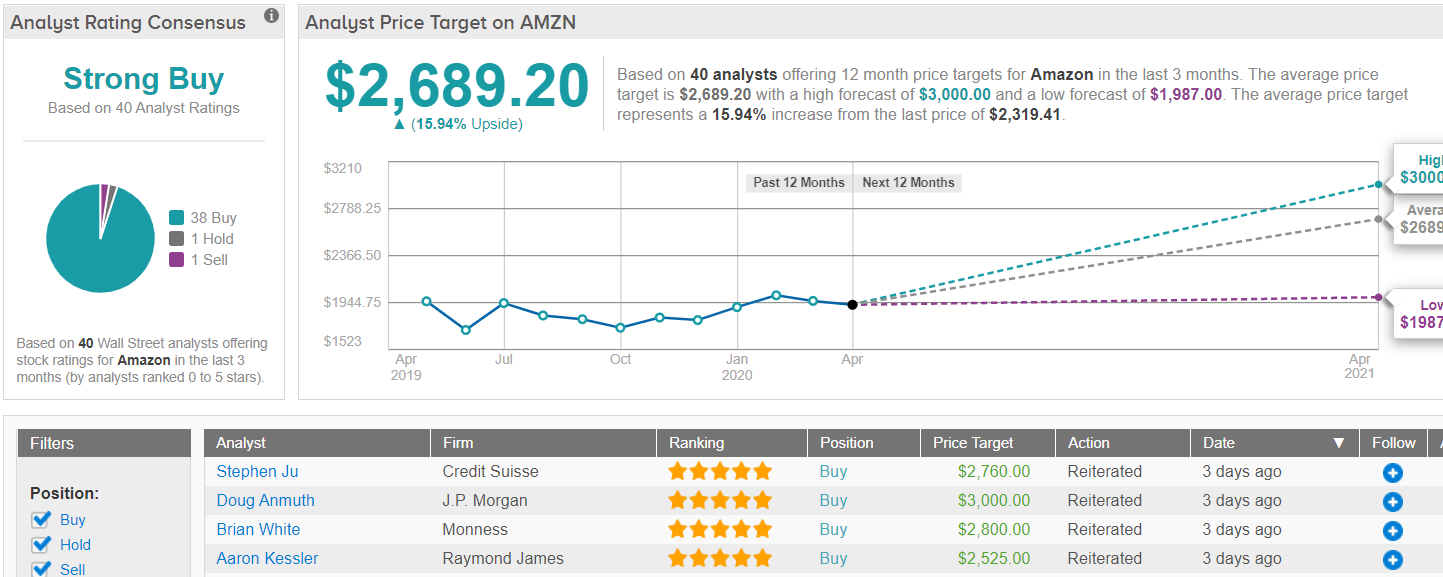Sort the table by Price Target column
The image size is (1443, 577).
click(x=973, y=443)
